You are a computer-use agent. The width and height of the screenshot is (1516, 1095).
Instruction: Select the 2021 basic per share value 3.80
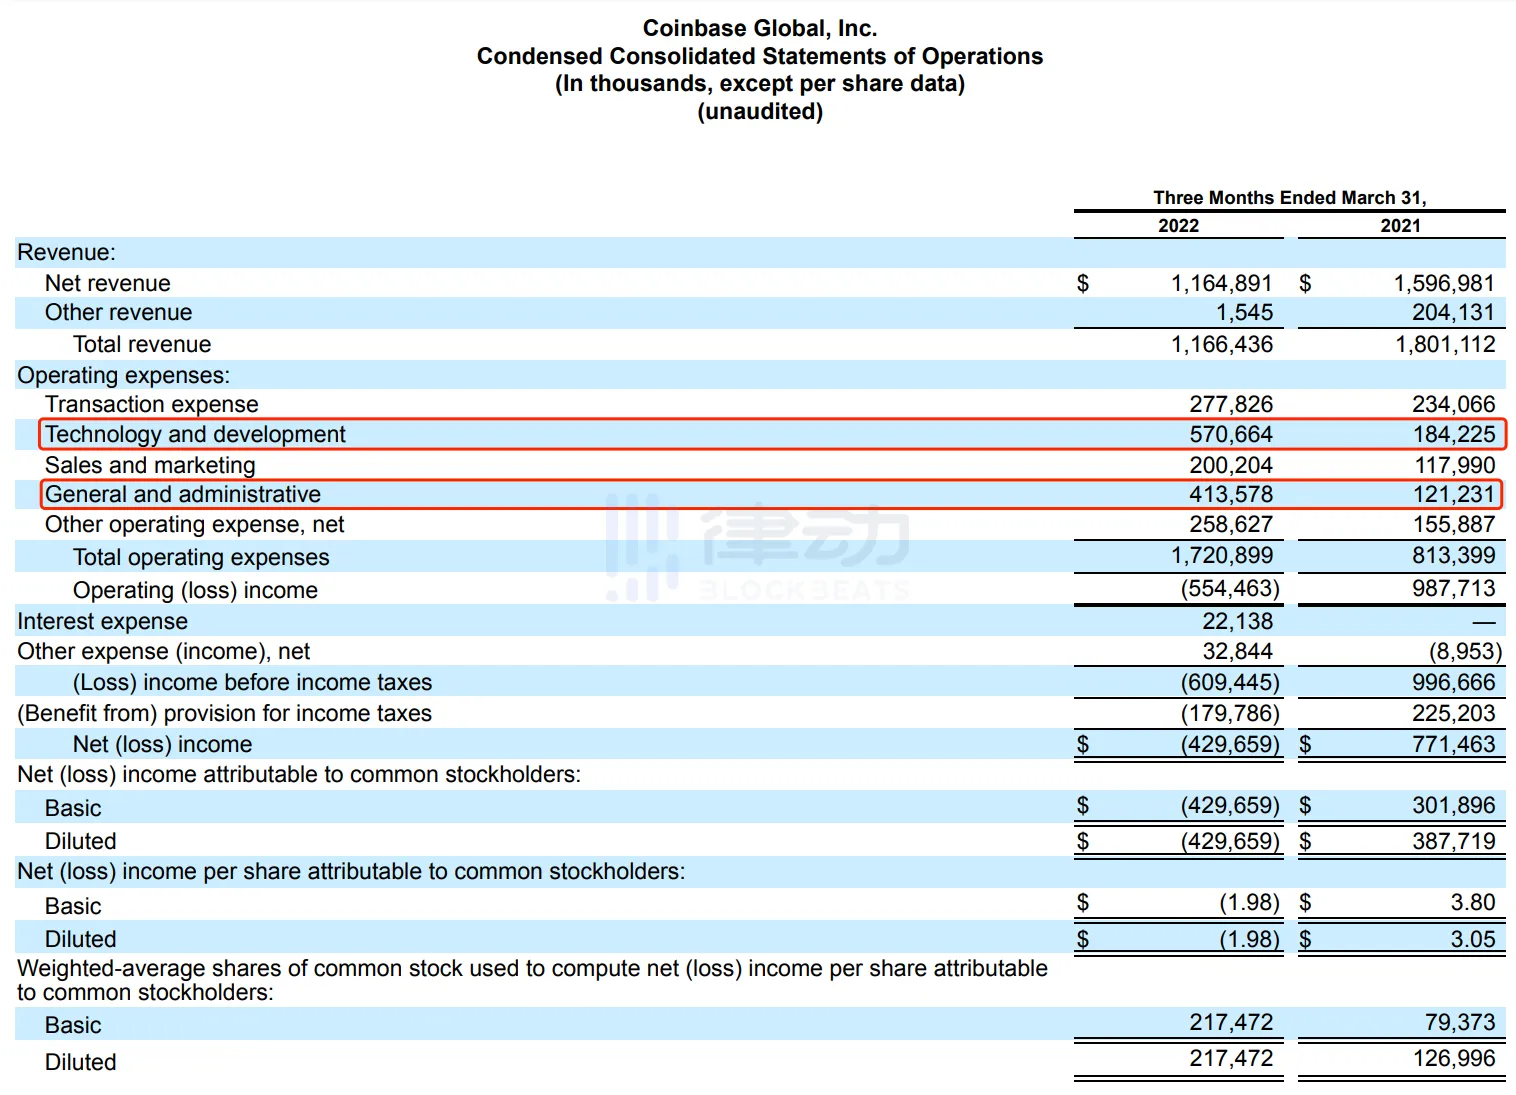tap(1472, 903)
